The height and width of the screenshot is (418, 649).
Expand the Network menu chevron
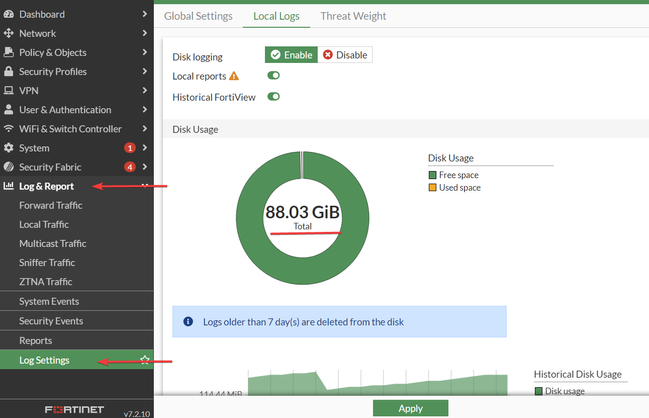[x=144, y=33]
